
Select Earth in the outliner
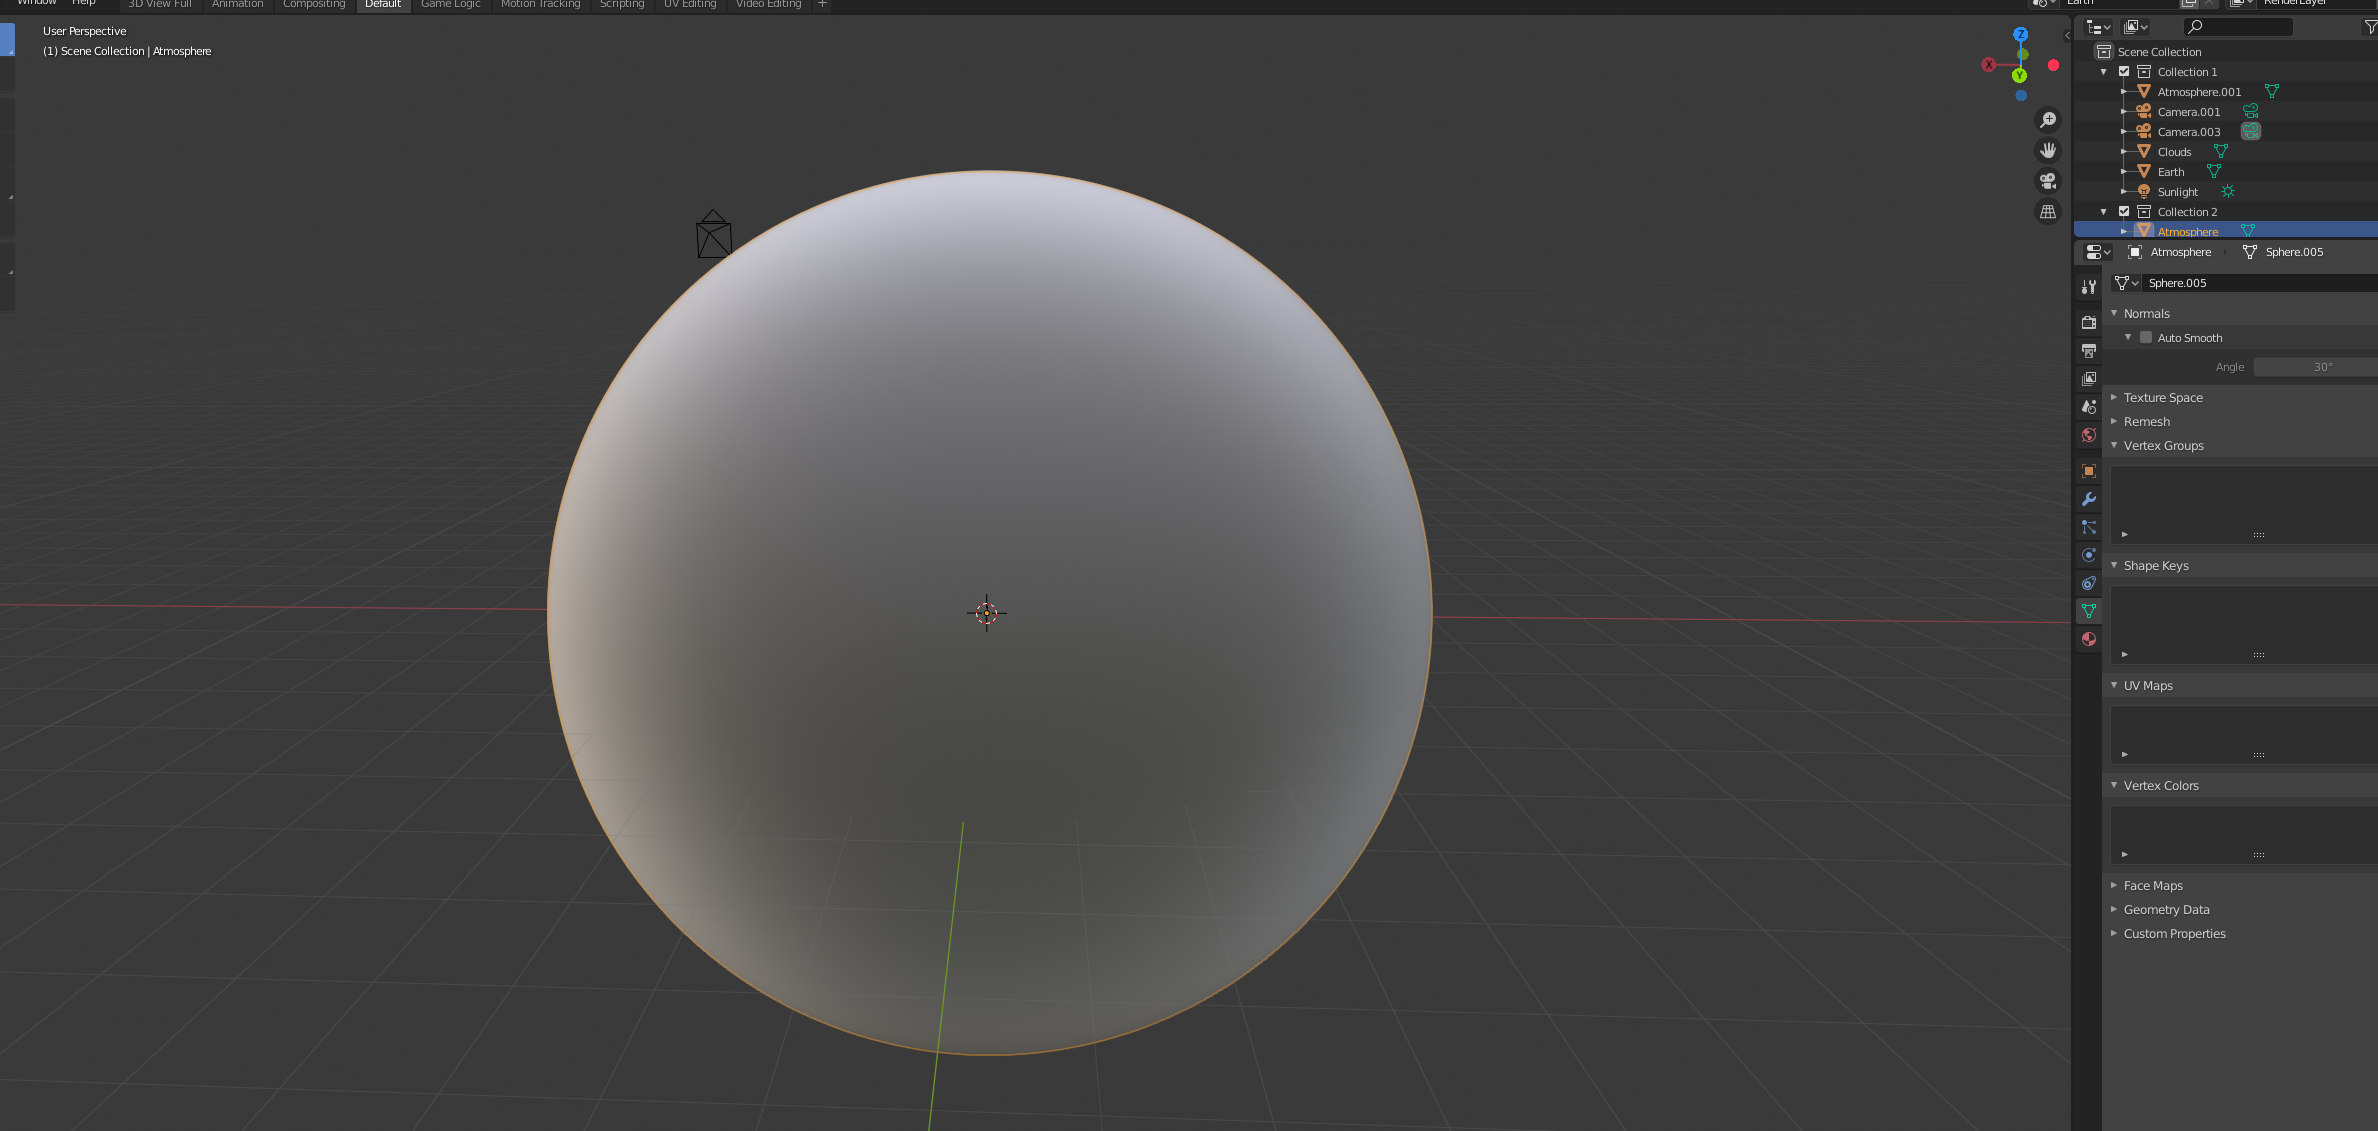(2170, 172)
